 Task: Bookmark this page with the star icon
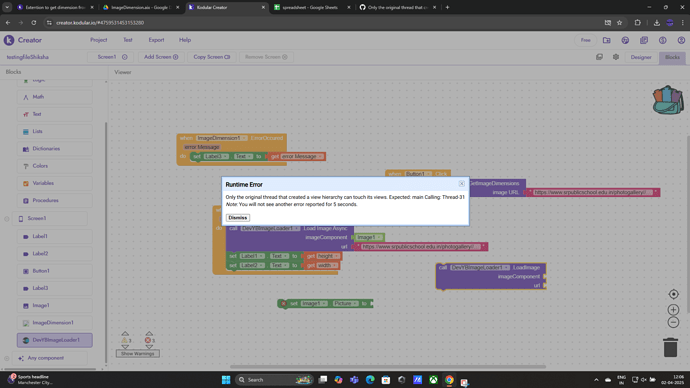pos(620,22)
